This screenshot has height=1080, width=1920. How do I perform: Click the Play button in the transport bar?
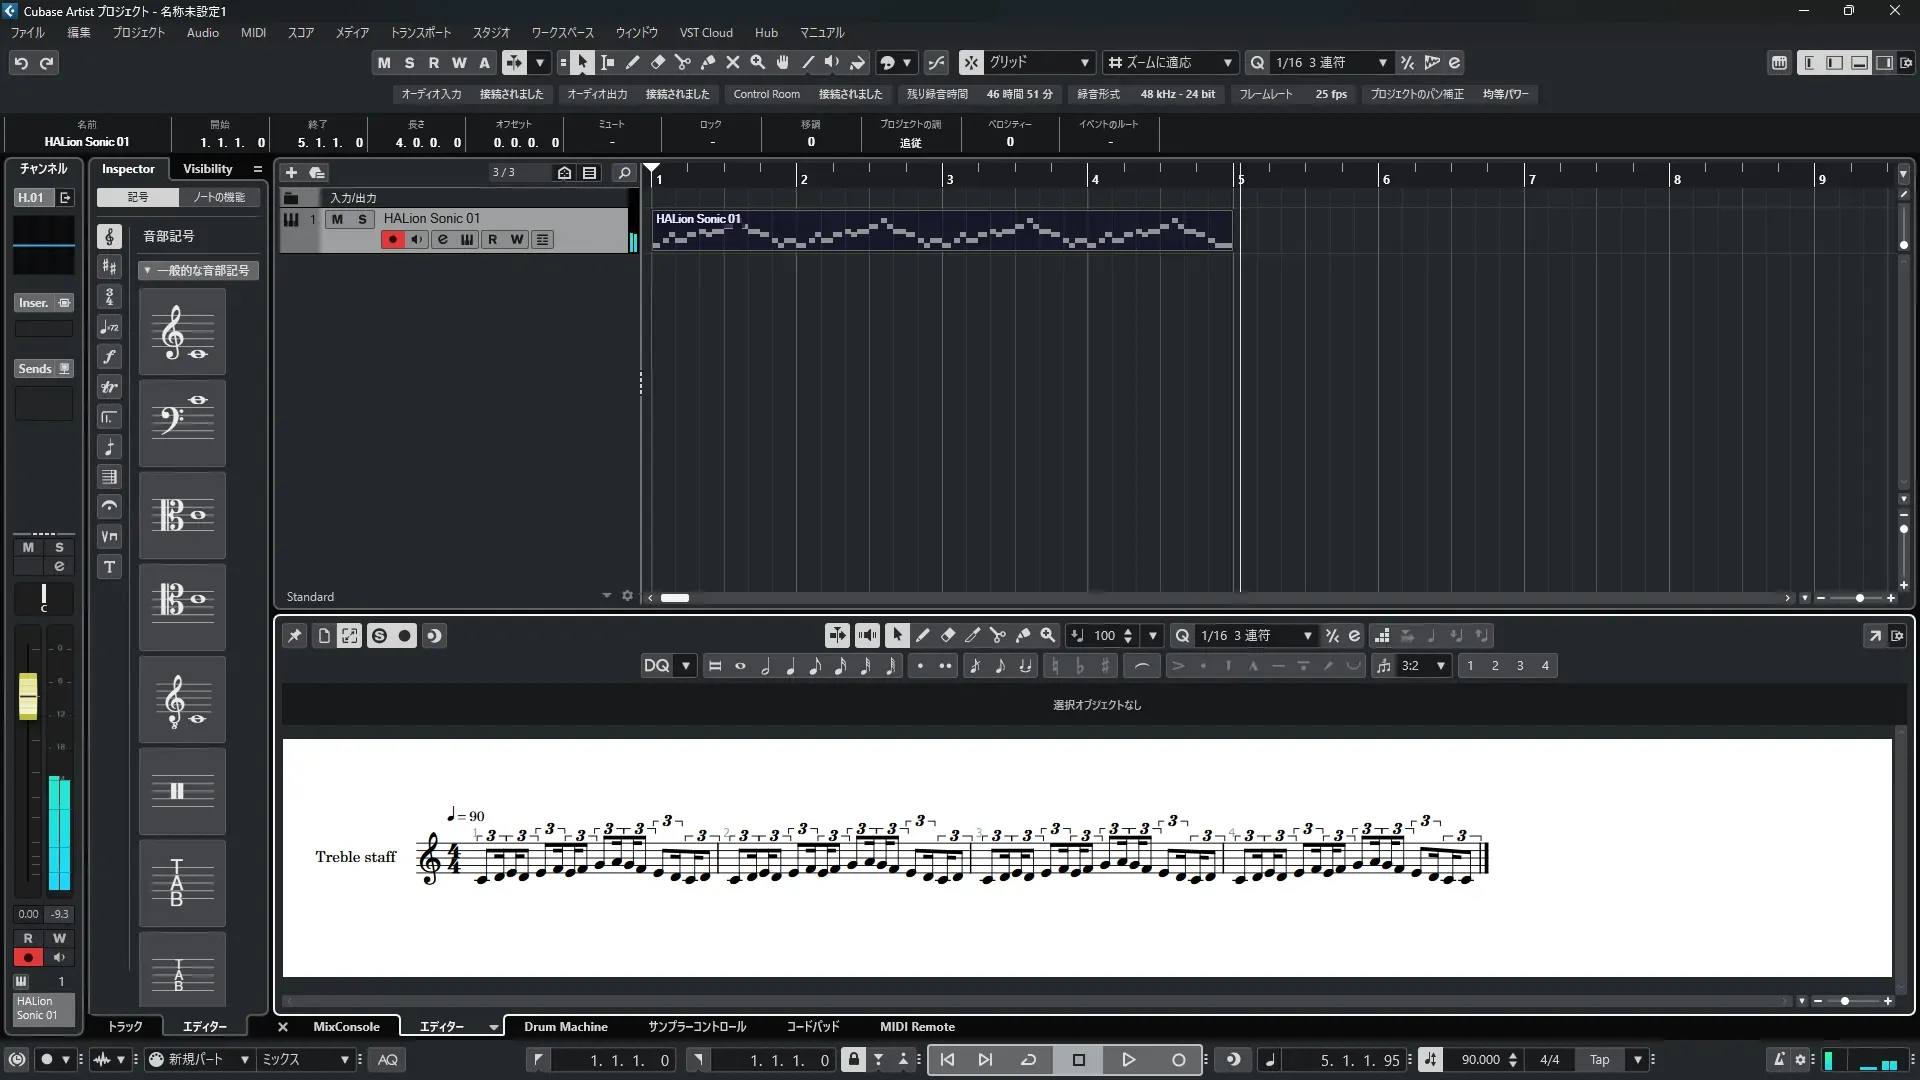click(x=1128, y=1059)
